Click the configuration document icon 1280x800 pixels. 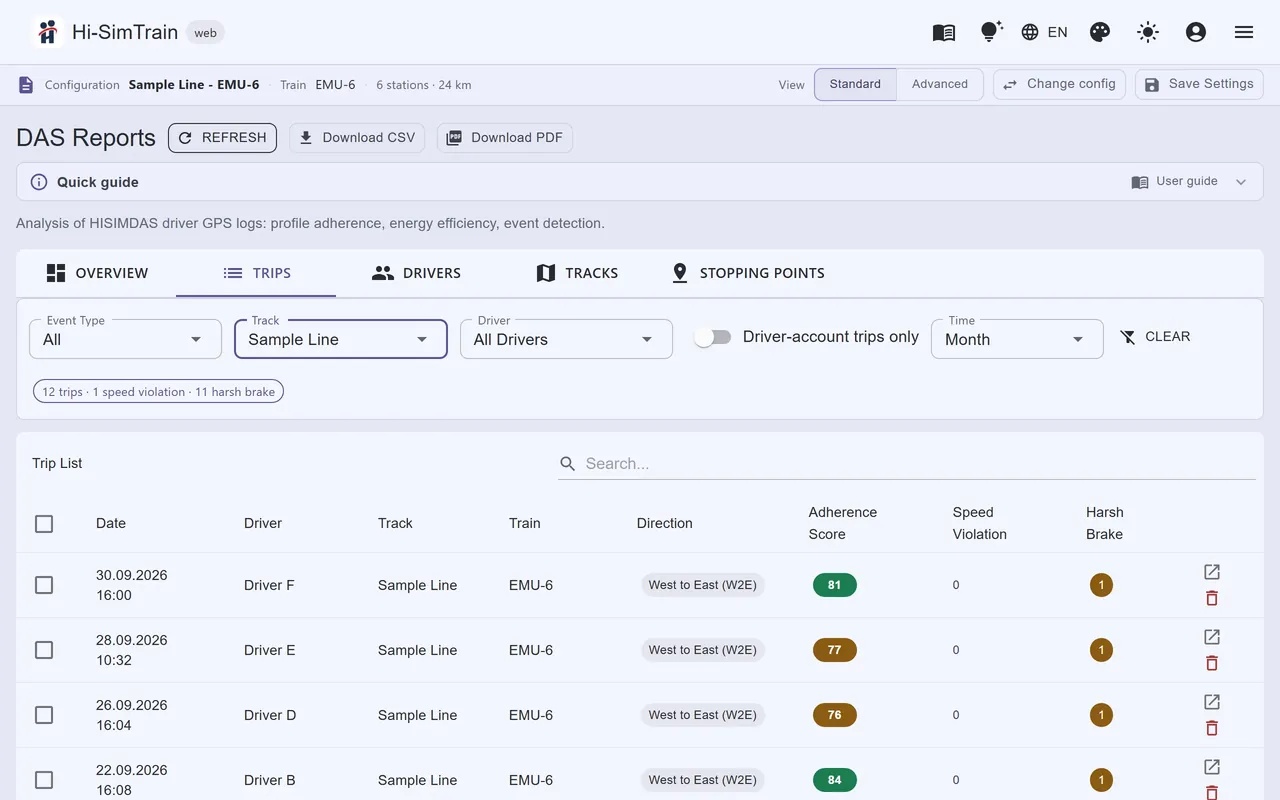tap(26, 85)
